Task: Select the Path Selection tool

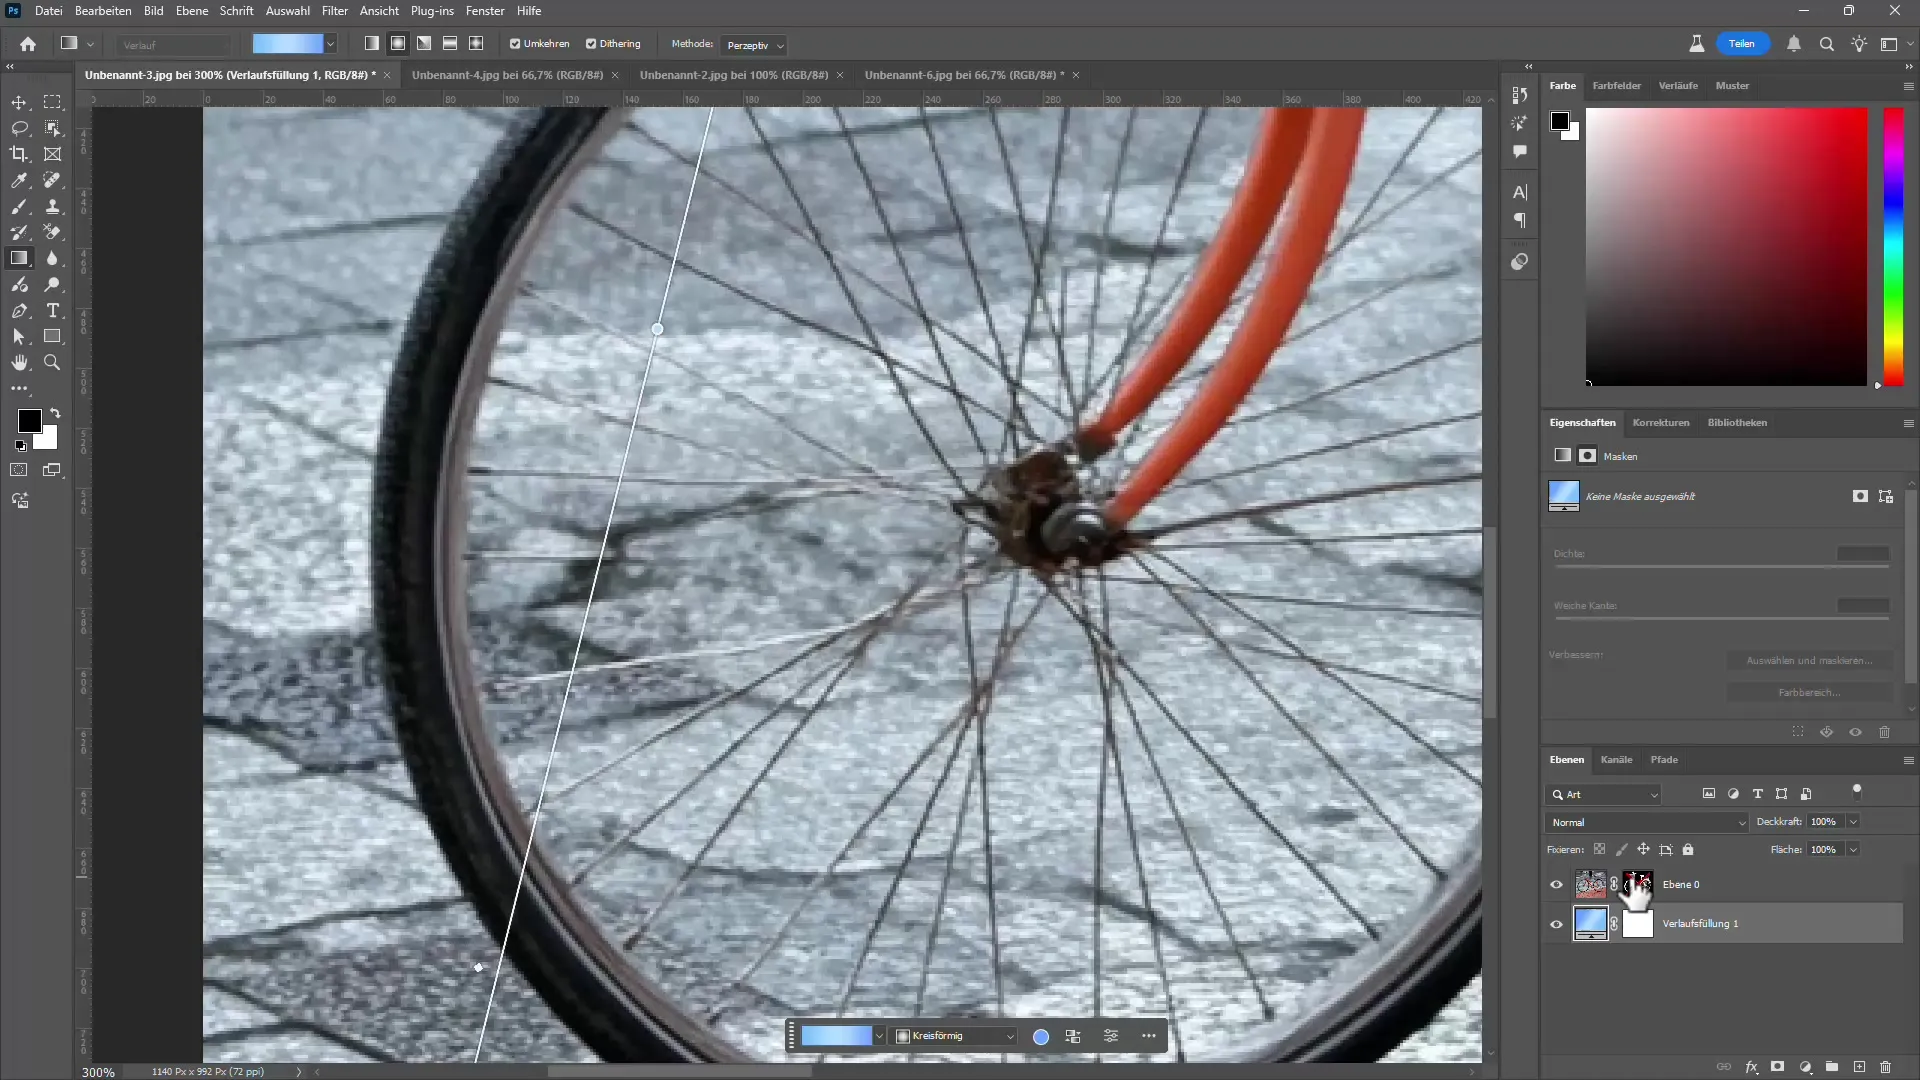Action: pos(19,337)
